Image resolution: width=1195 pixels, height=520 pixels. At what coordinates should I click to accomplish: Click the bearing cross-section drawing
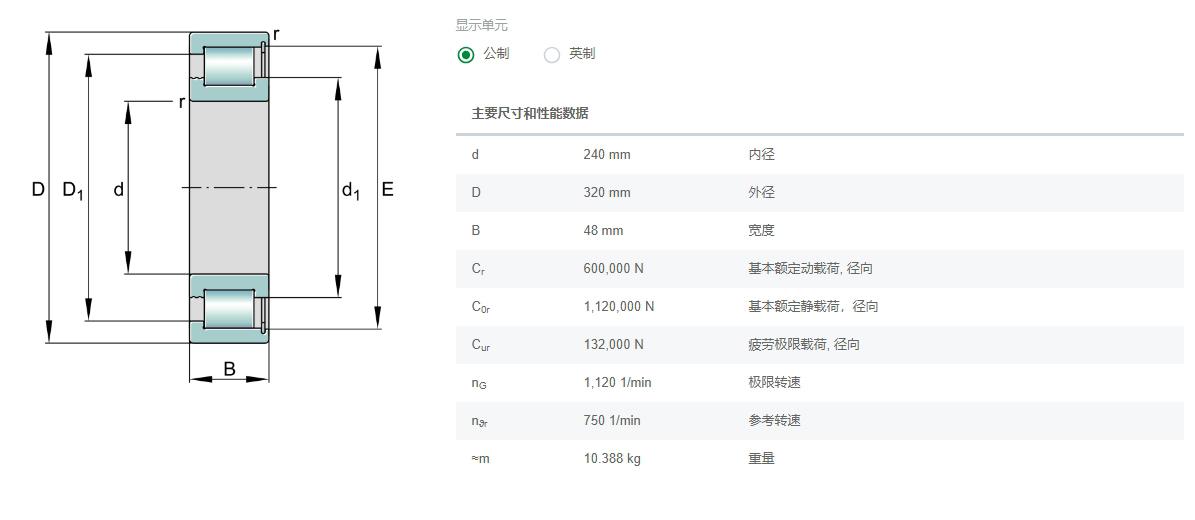coord(216,204)
